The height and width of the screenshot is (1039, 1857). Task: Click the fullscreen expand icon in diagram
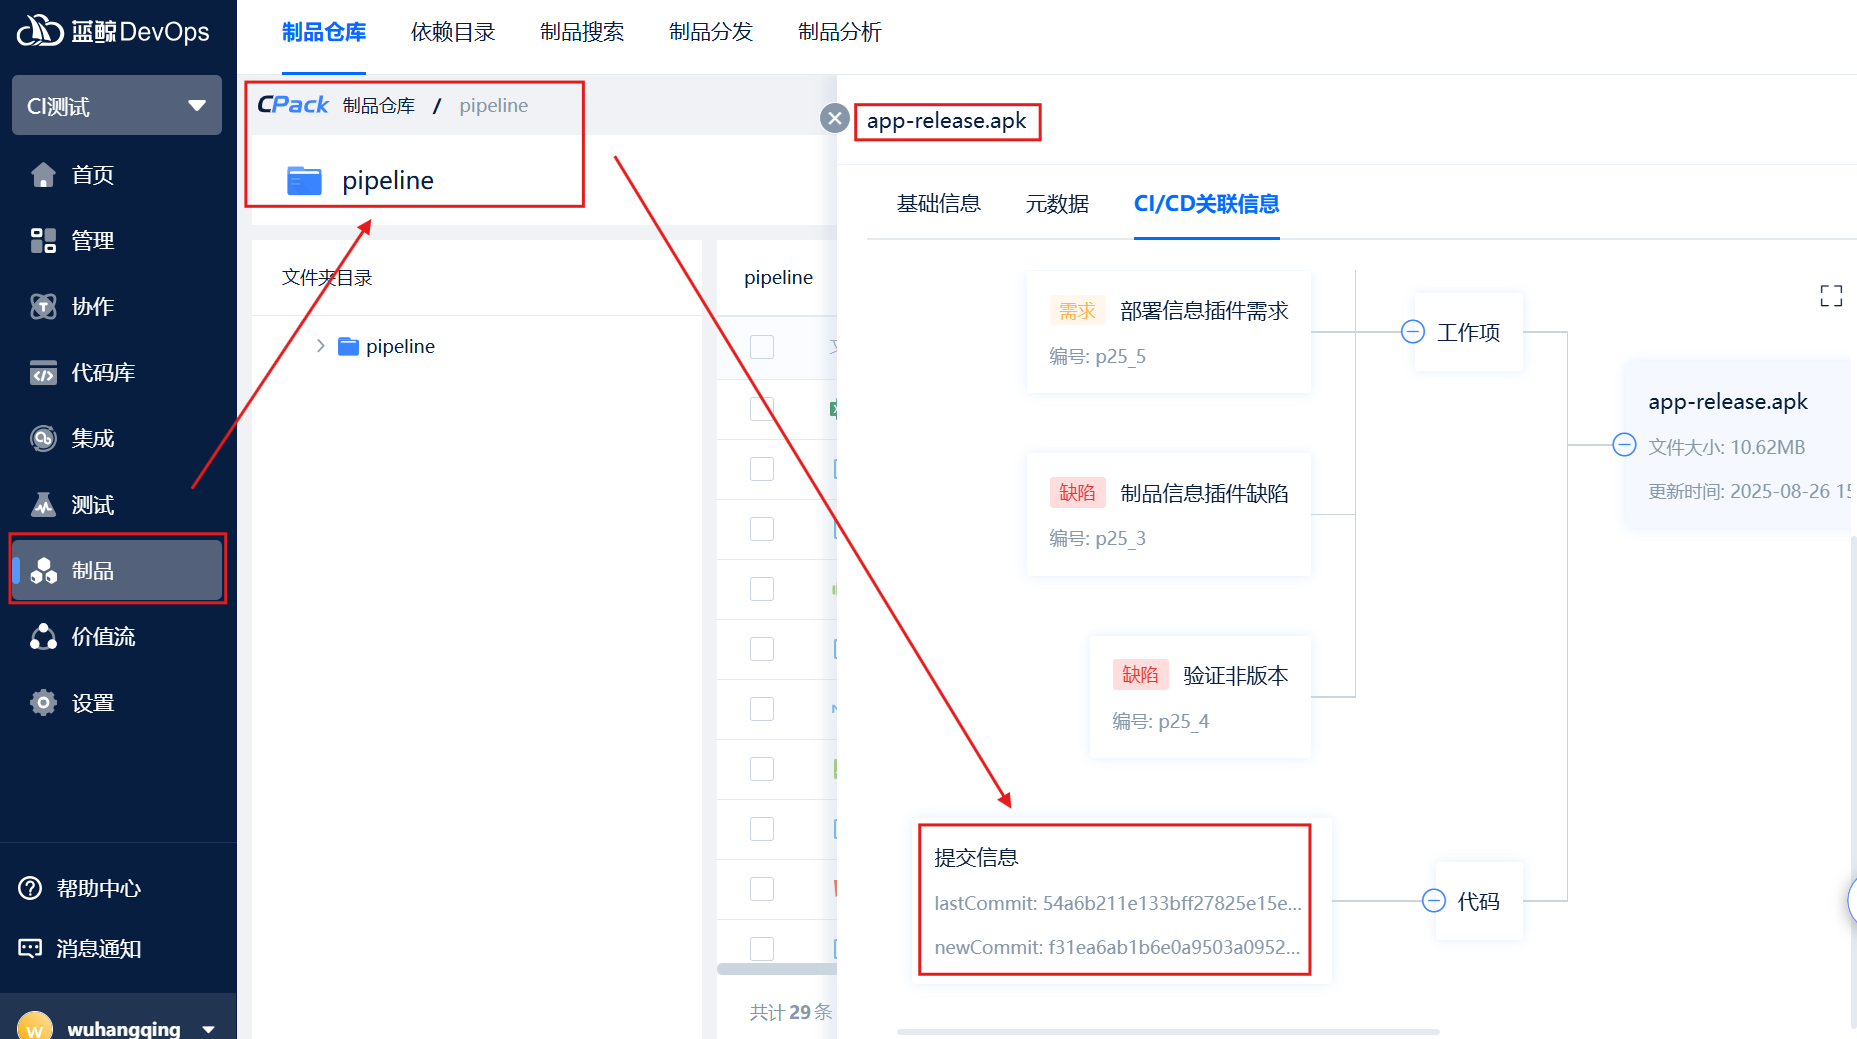(x=1830, y=296)
